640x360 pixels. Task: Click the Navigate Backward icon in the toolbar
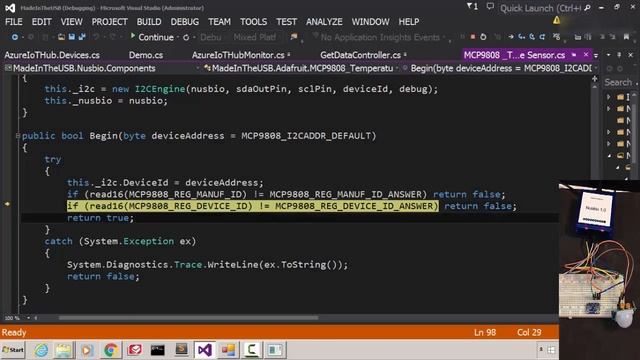(15, 37)
